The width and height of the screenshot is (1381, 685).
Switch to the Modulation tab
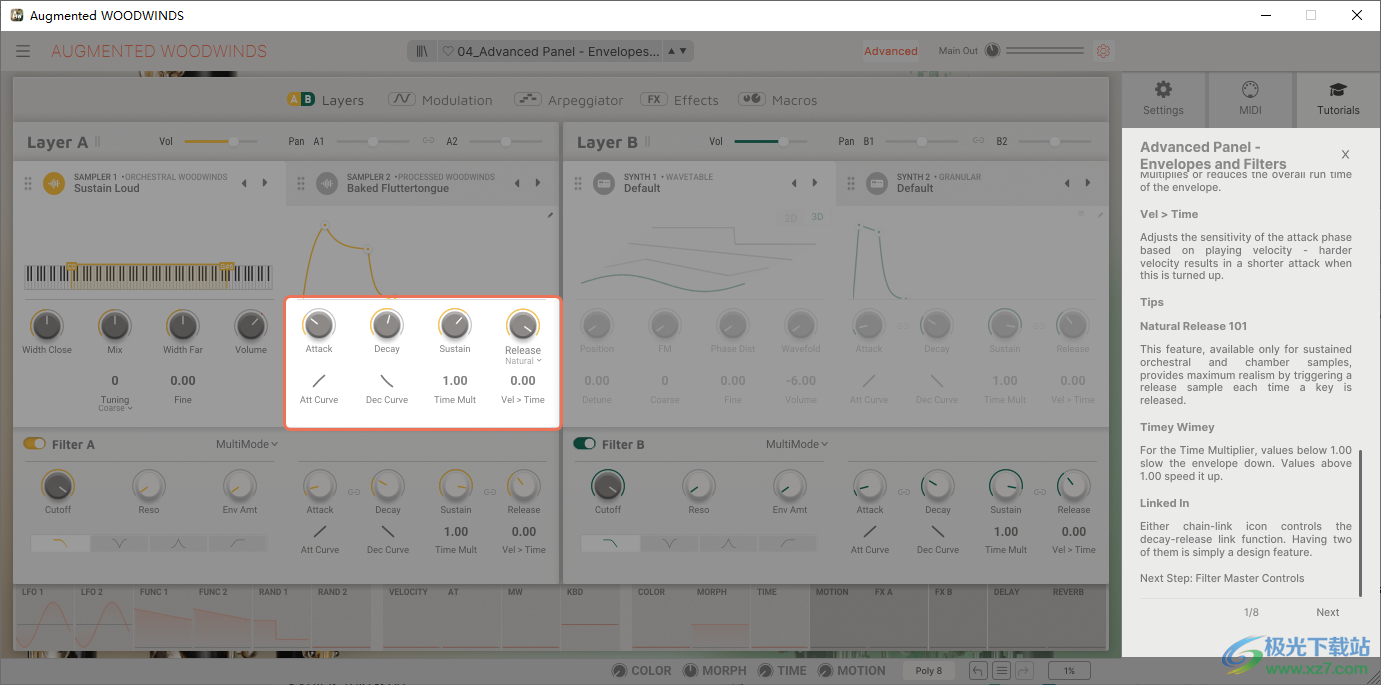click(441, 100)
